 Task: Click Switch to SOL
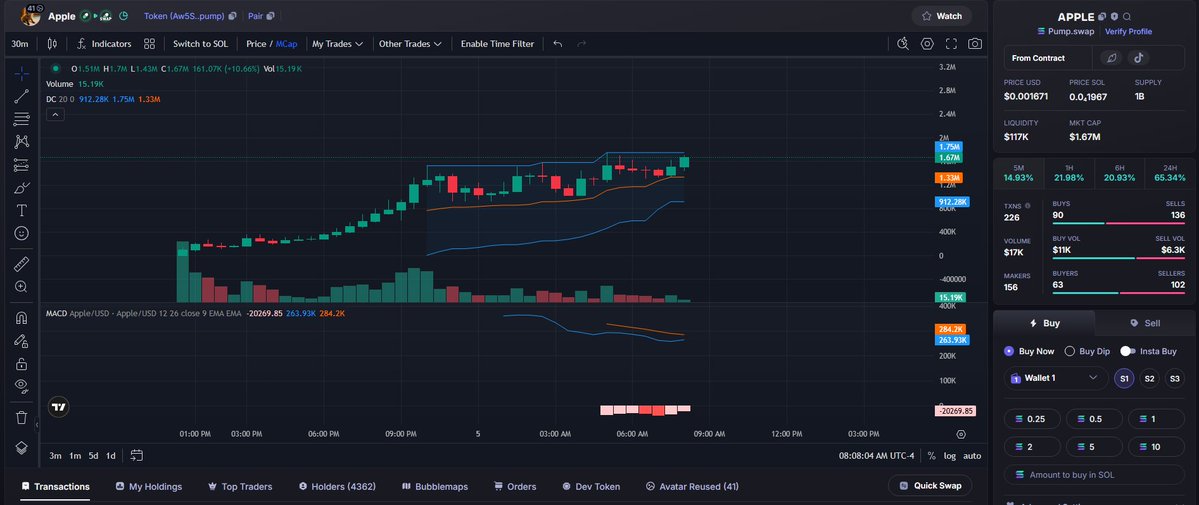[x=200, y=44]
